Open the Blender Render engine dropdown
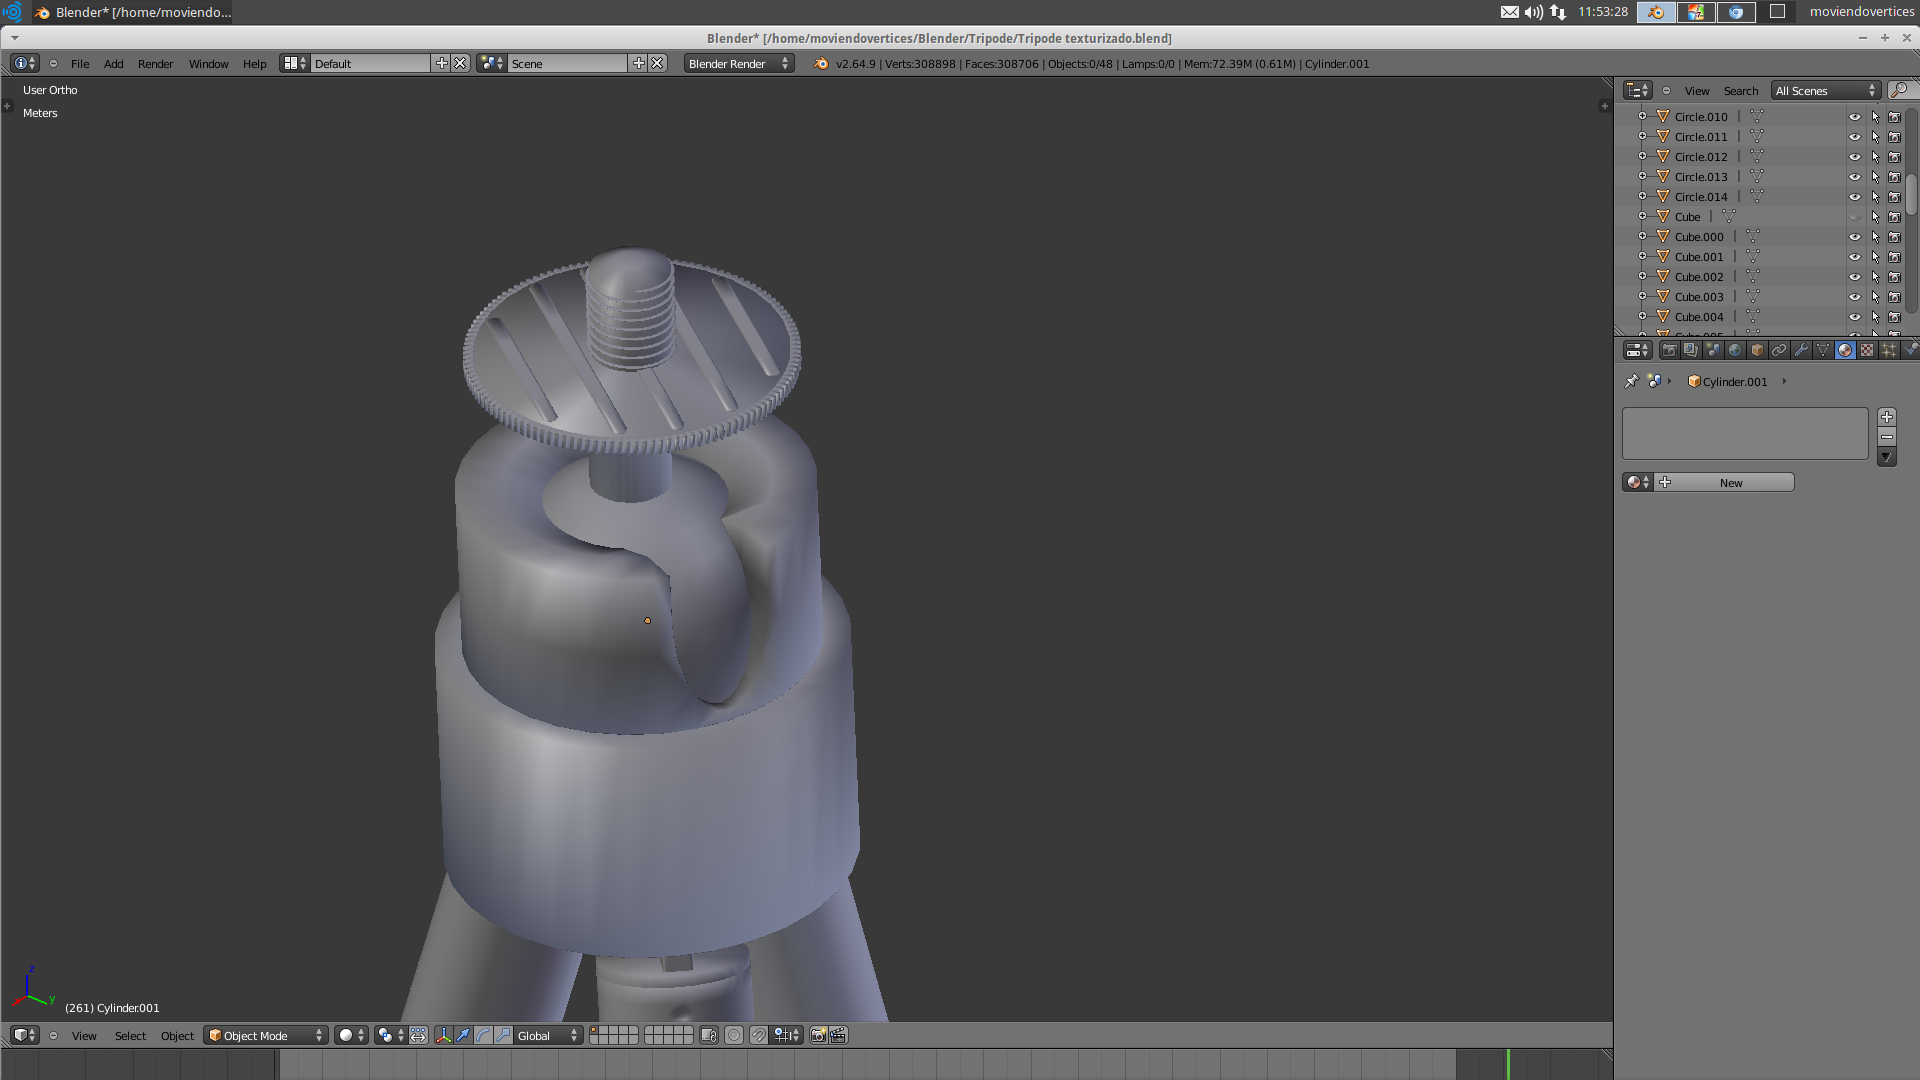The width and height of the screenshot is (1920, 1080). point(739,64)
